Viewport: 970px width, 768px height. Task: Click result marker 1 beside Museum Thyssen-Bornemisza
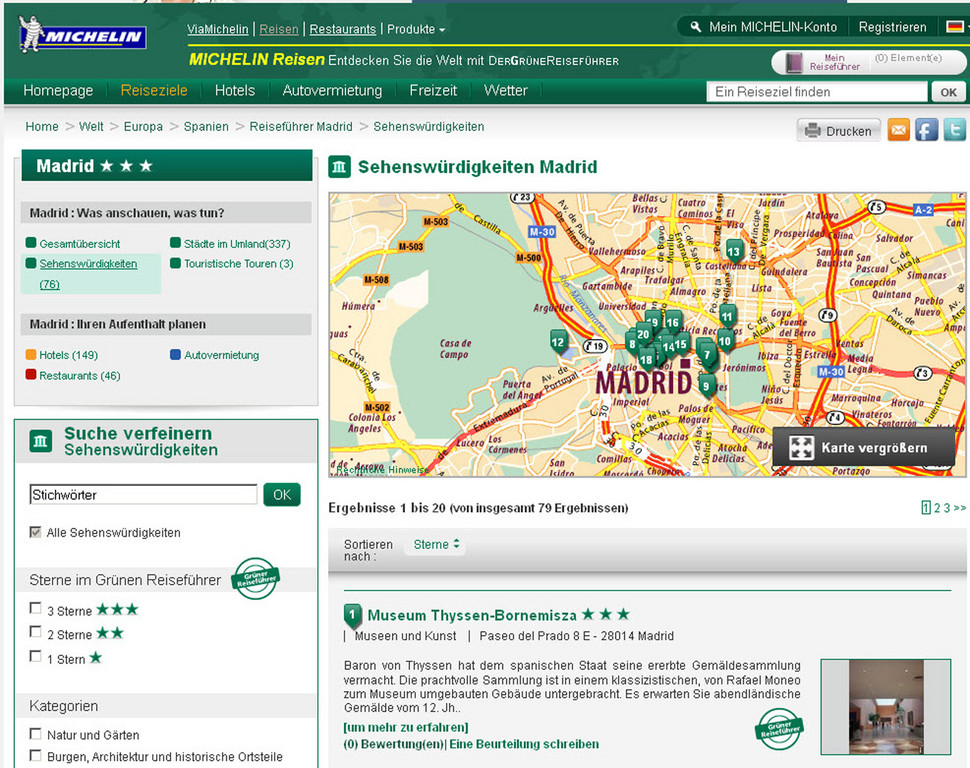click(352, 616)
